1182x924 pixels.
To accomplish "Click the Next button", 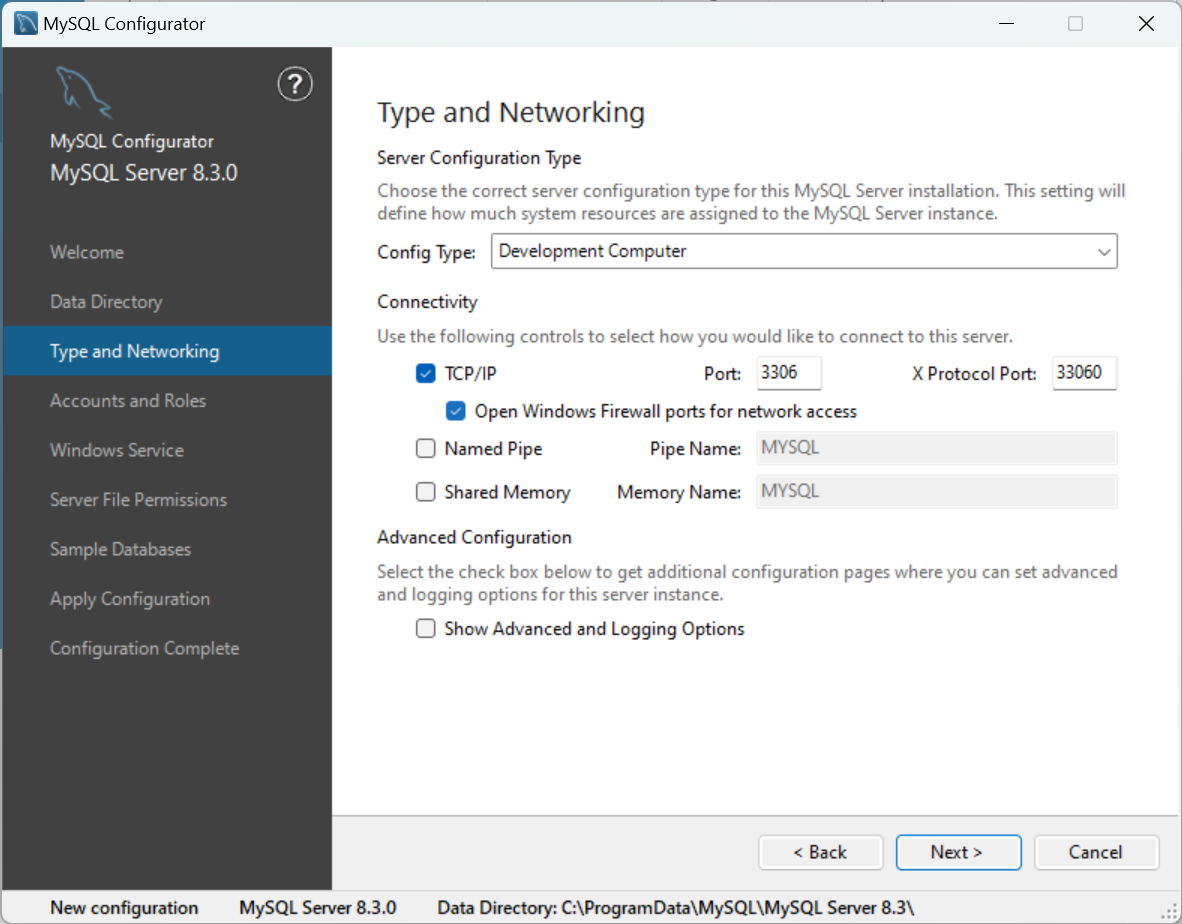I will coord(958,852).
